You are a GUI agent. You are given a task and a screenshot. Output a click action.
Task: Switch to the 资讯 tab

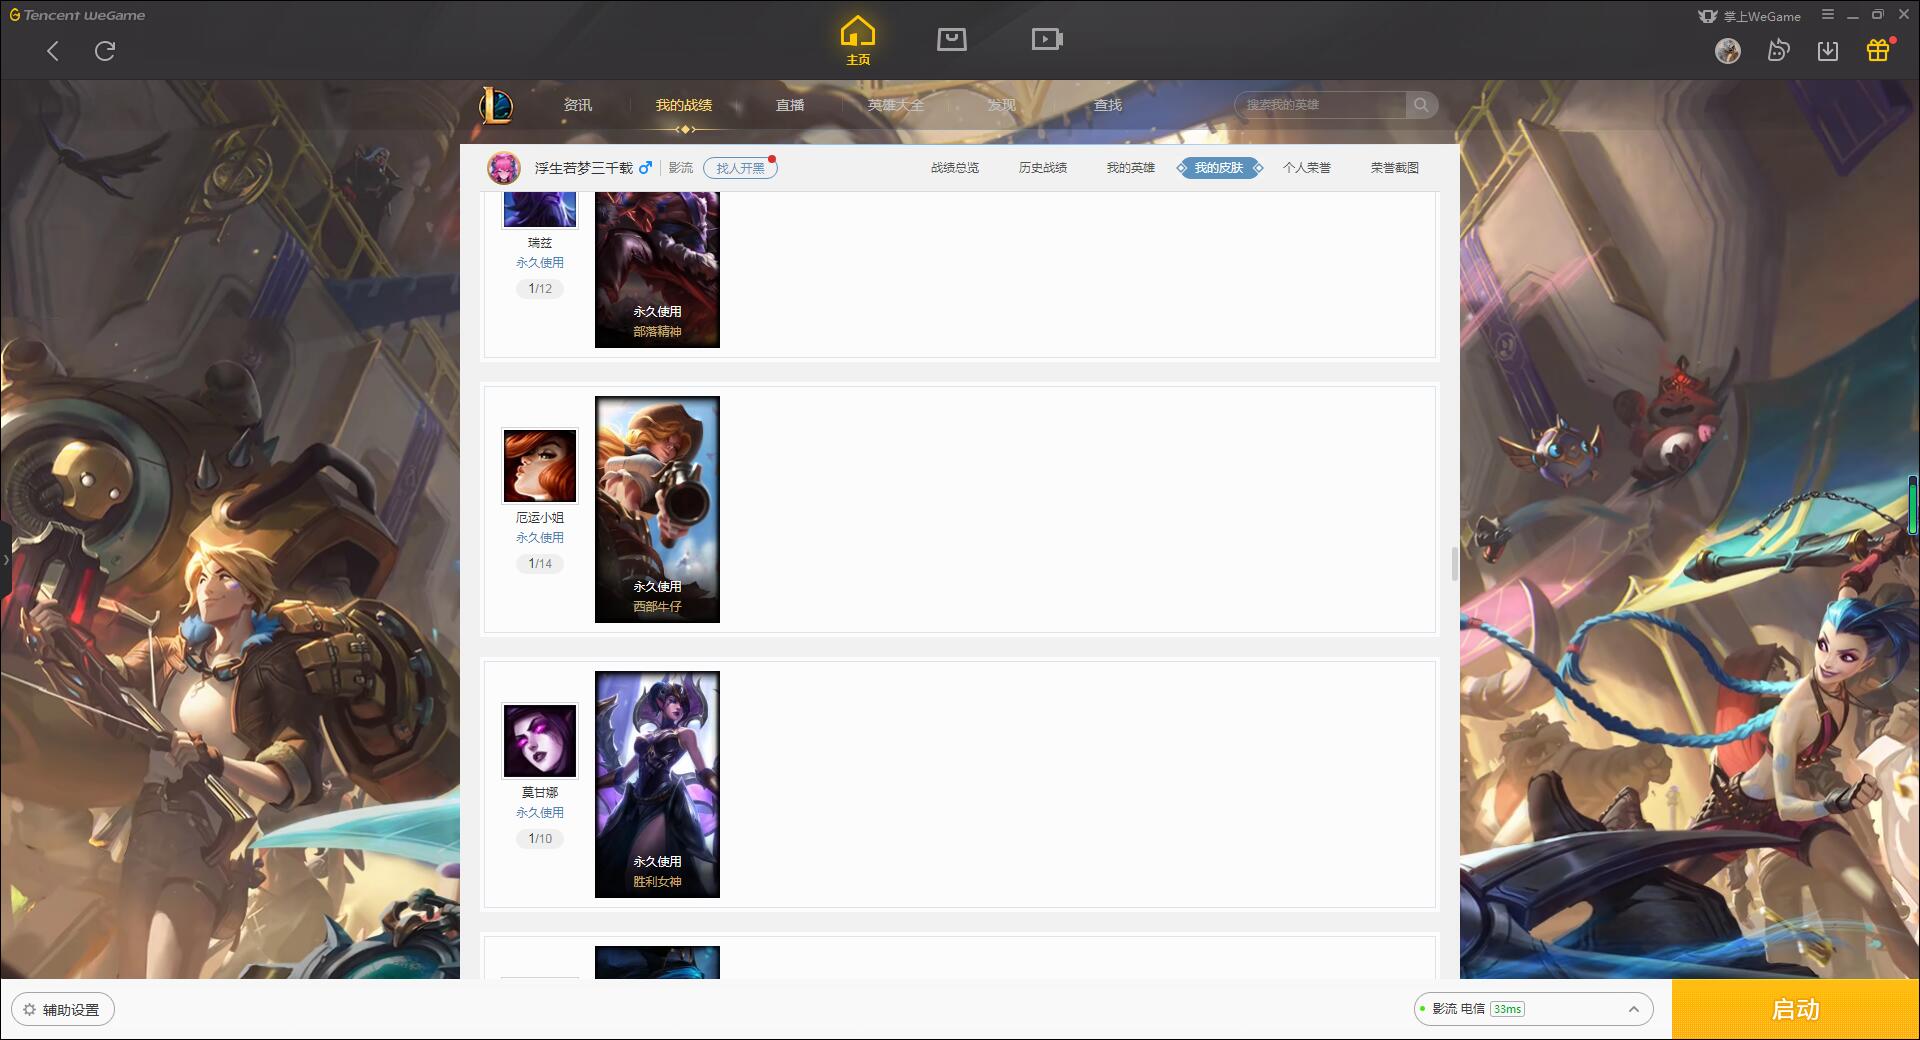coord(578,105)
